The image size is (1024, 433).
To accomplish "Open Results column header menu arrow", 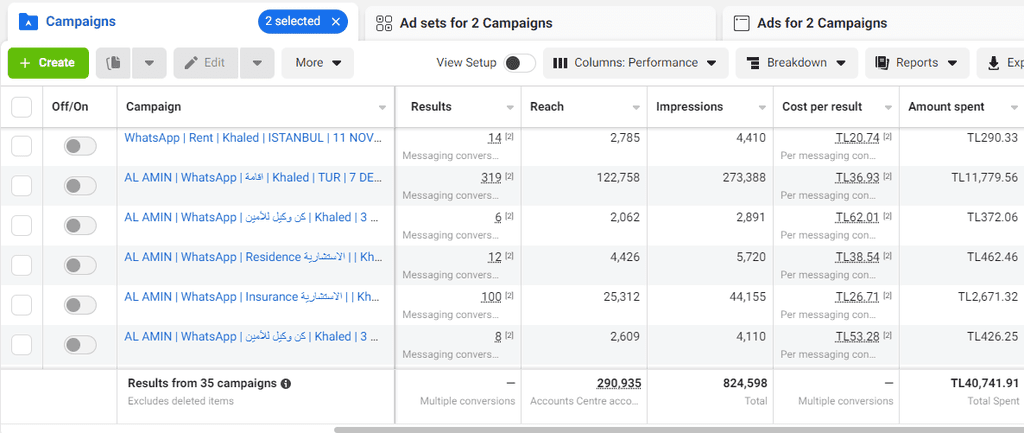I will tap(510, 108).
